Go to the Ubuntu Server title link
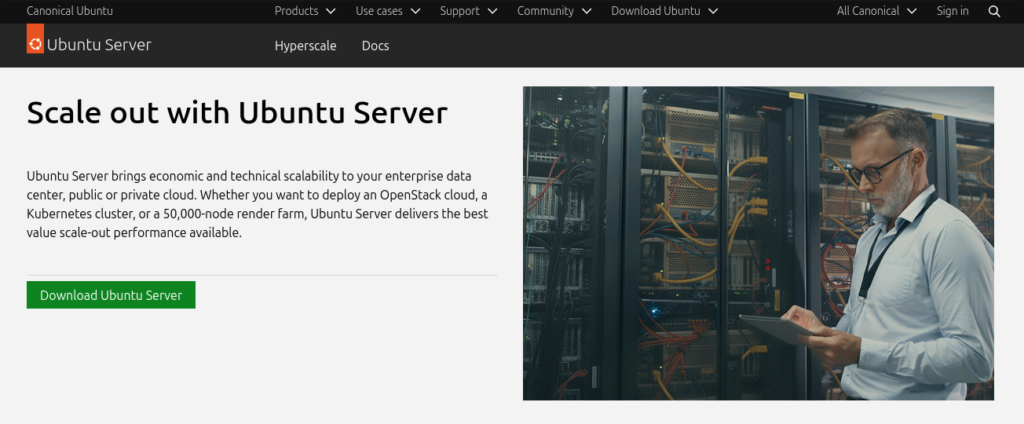Viewport: 1024px width, 424px height. point(99,45)
